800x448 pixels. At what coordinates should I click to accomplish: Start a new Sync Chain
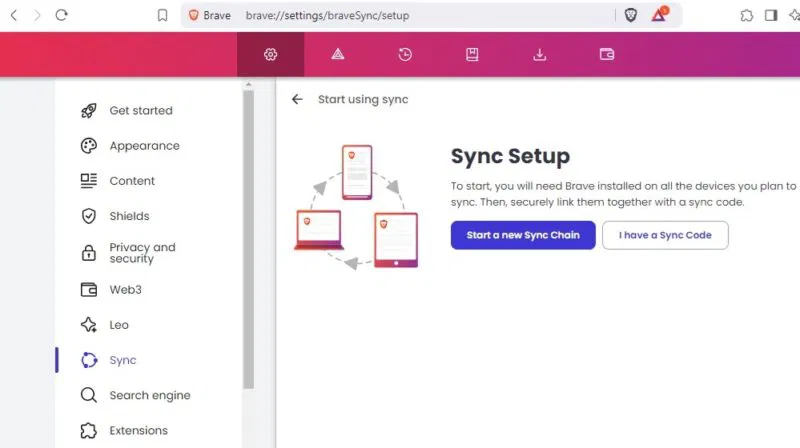[523, 235]
